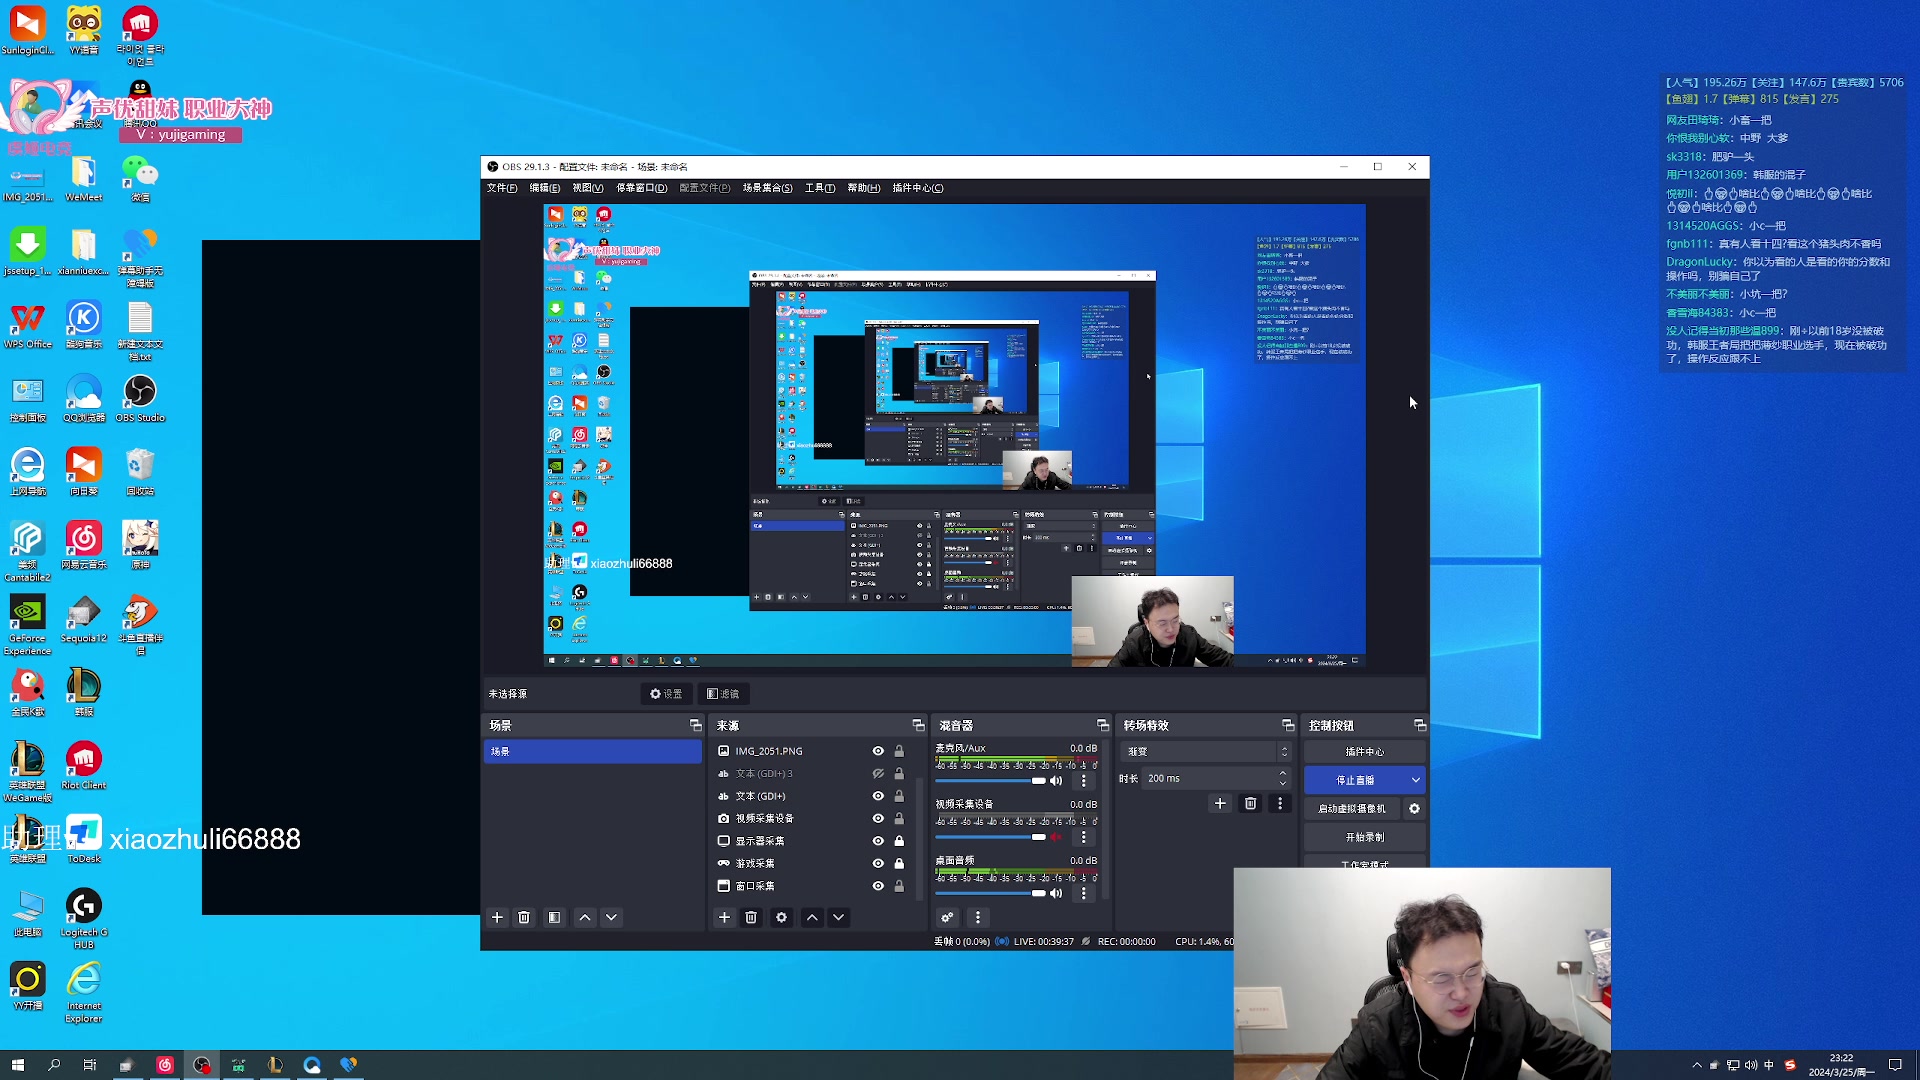Adjust the 桌面音频 volume slider
Screen dimensions: 1920x1080
(990, 893)
